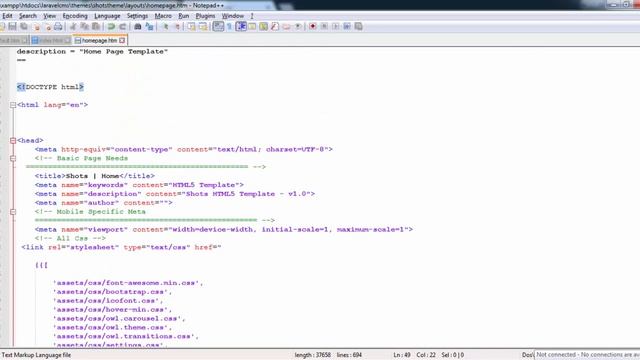The height and width of the screenshot is (360, 640).
Task: Click the 'Ln : 49' status bar entry
Action: coord(402,355)
